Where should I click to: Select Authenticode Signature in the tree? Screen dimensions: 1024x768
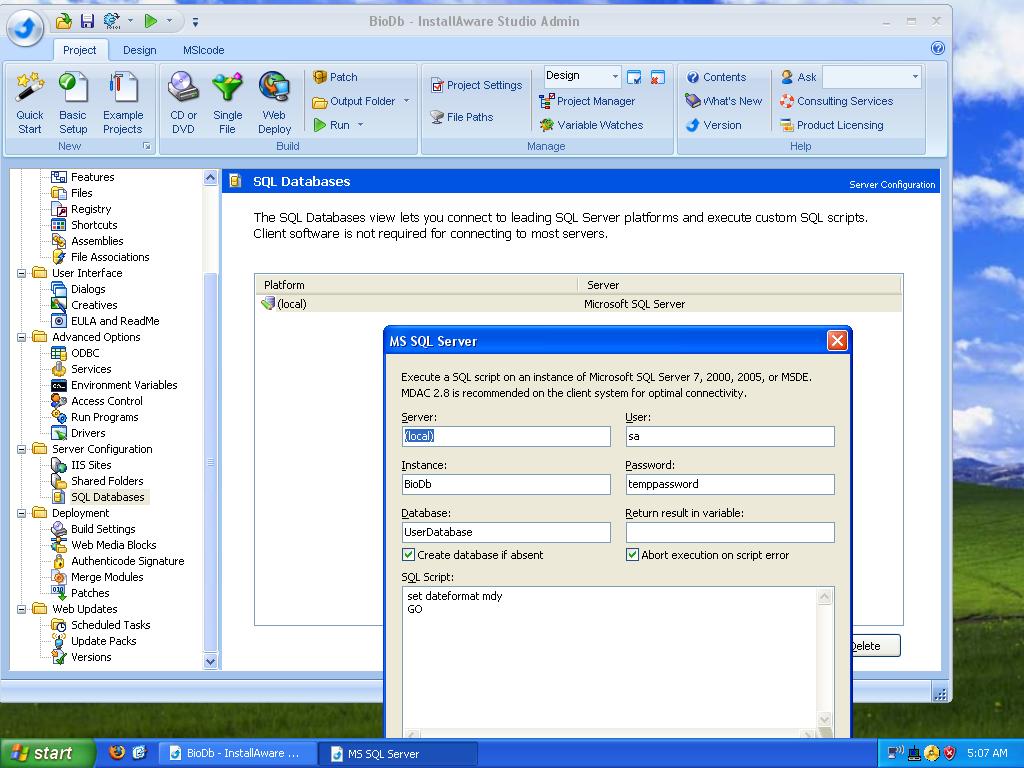point(127,561)
